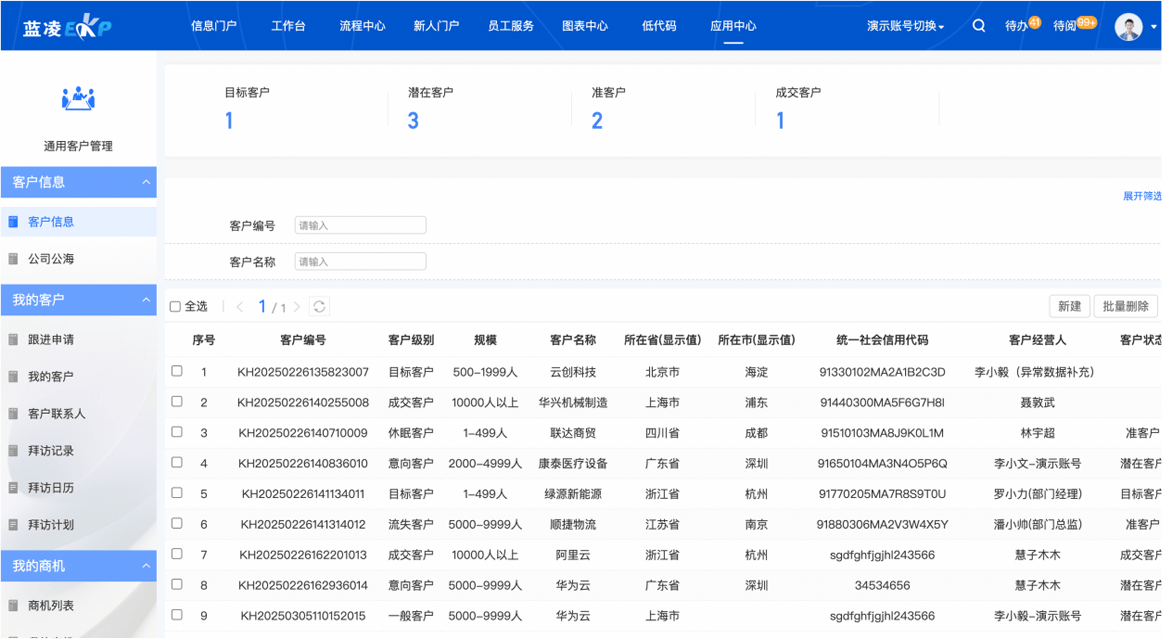Open the user avatar profile menu

(x=1129, y=27)
